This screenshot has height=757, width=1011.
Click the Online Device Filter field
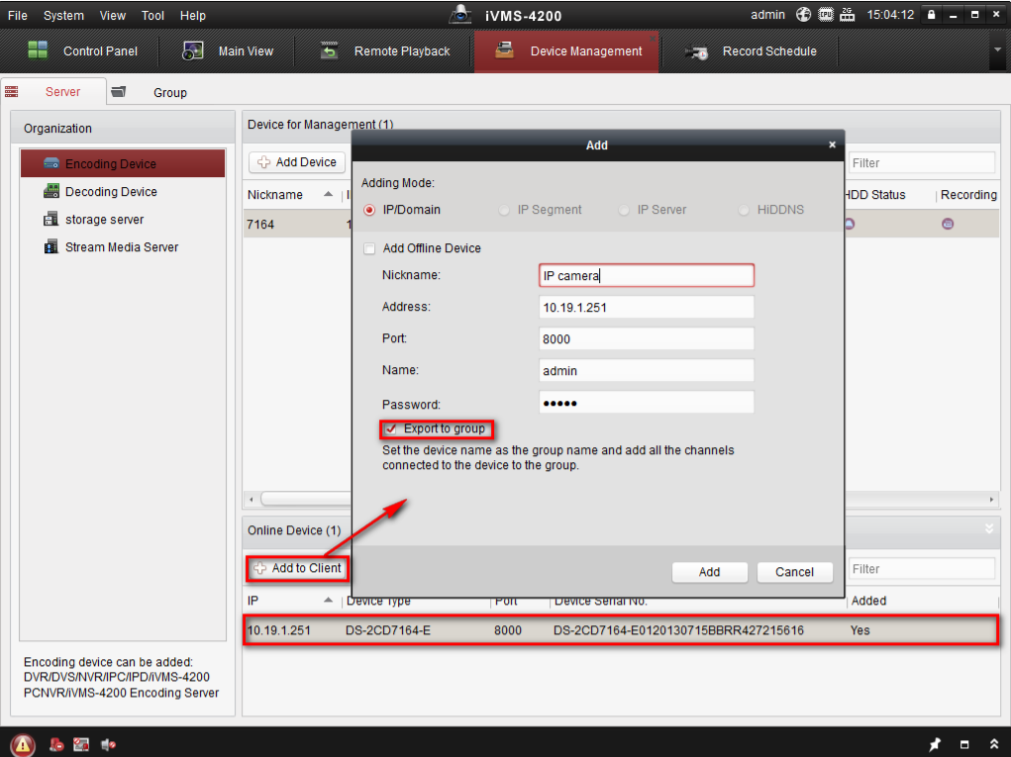coord(922,569)
